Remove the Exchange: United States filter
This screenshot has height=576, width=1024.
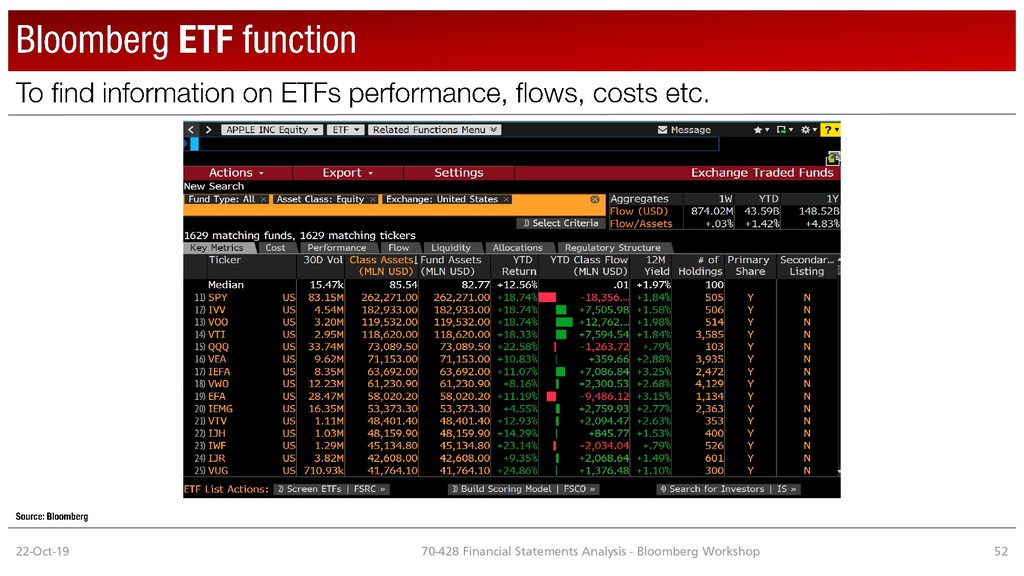pos(506,199)
